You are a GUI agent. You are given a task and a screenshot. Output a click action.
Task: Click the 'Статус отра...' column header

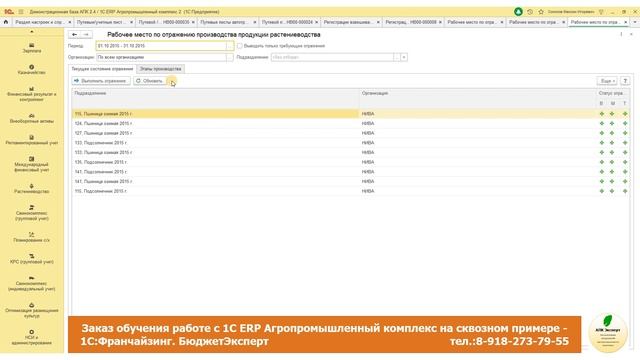(x=612, y=93)
